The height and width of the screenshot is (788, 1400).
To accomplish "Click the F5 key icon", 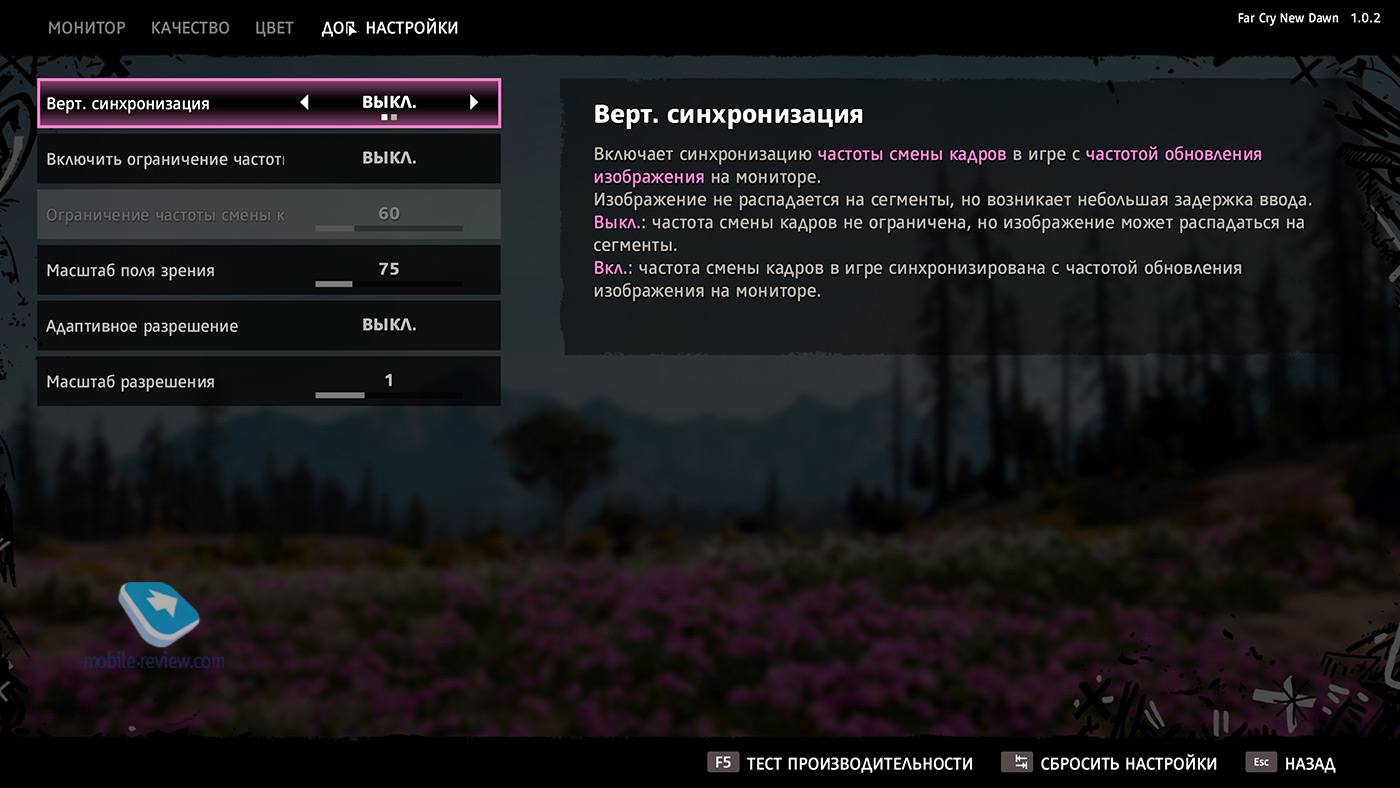I will click(x=723, y=762).
